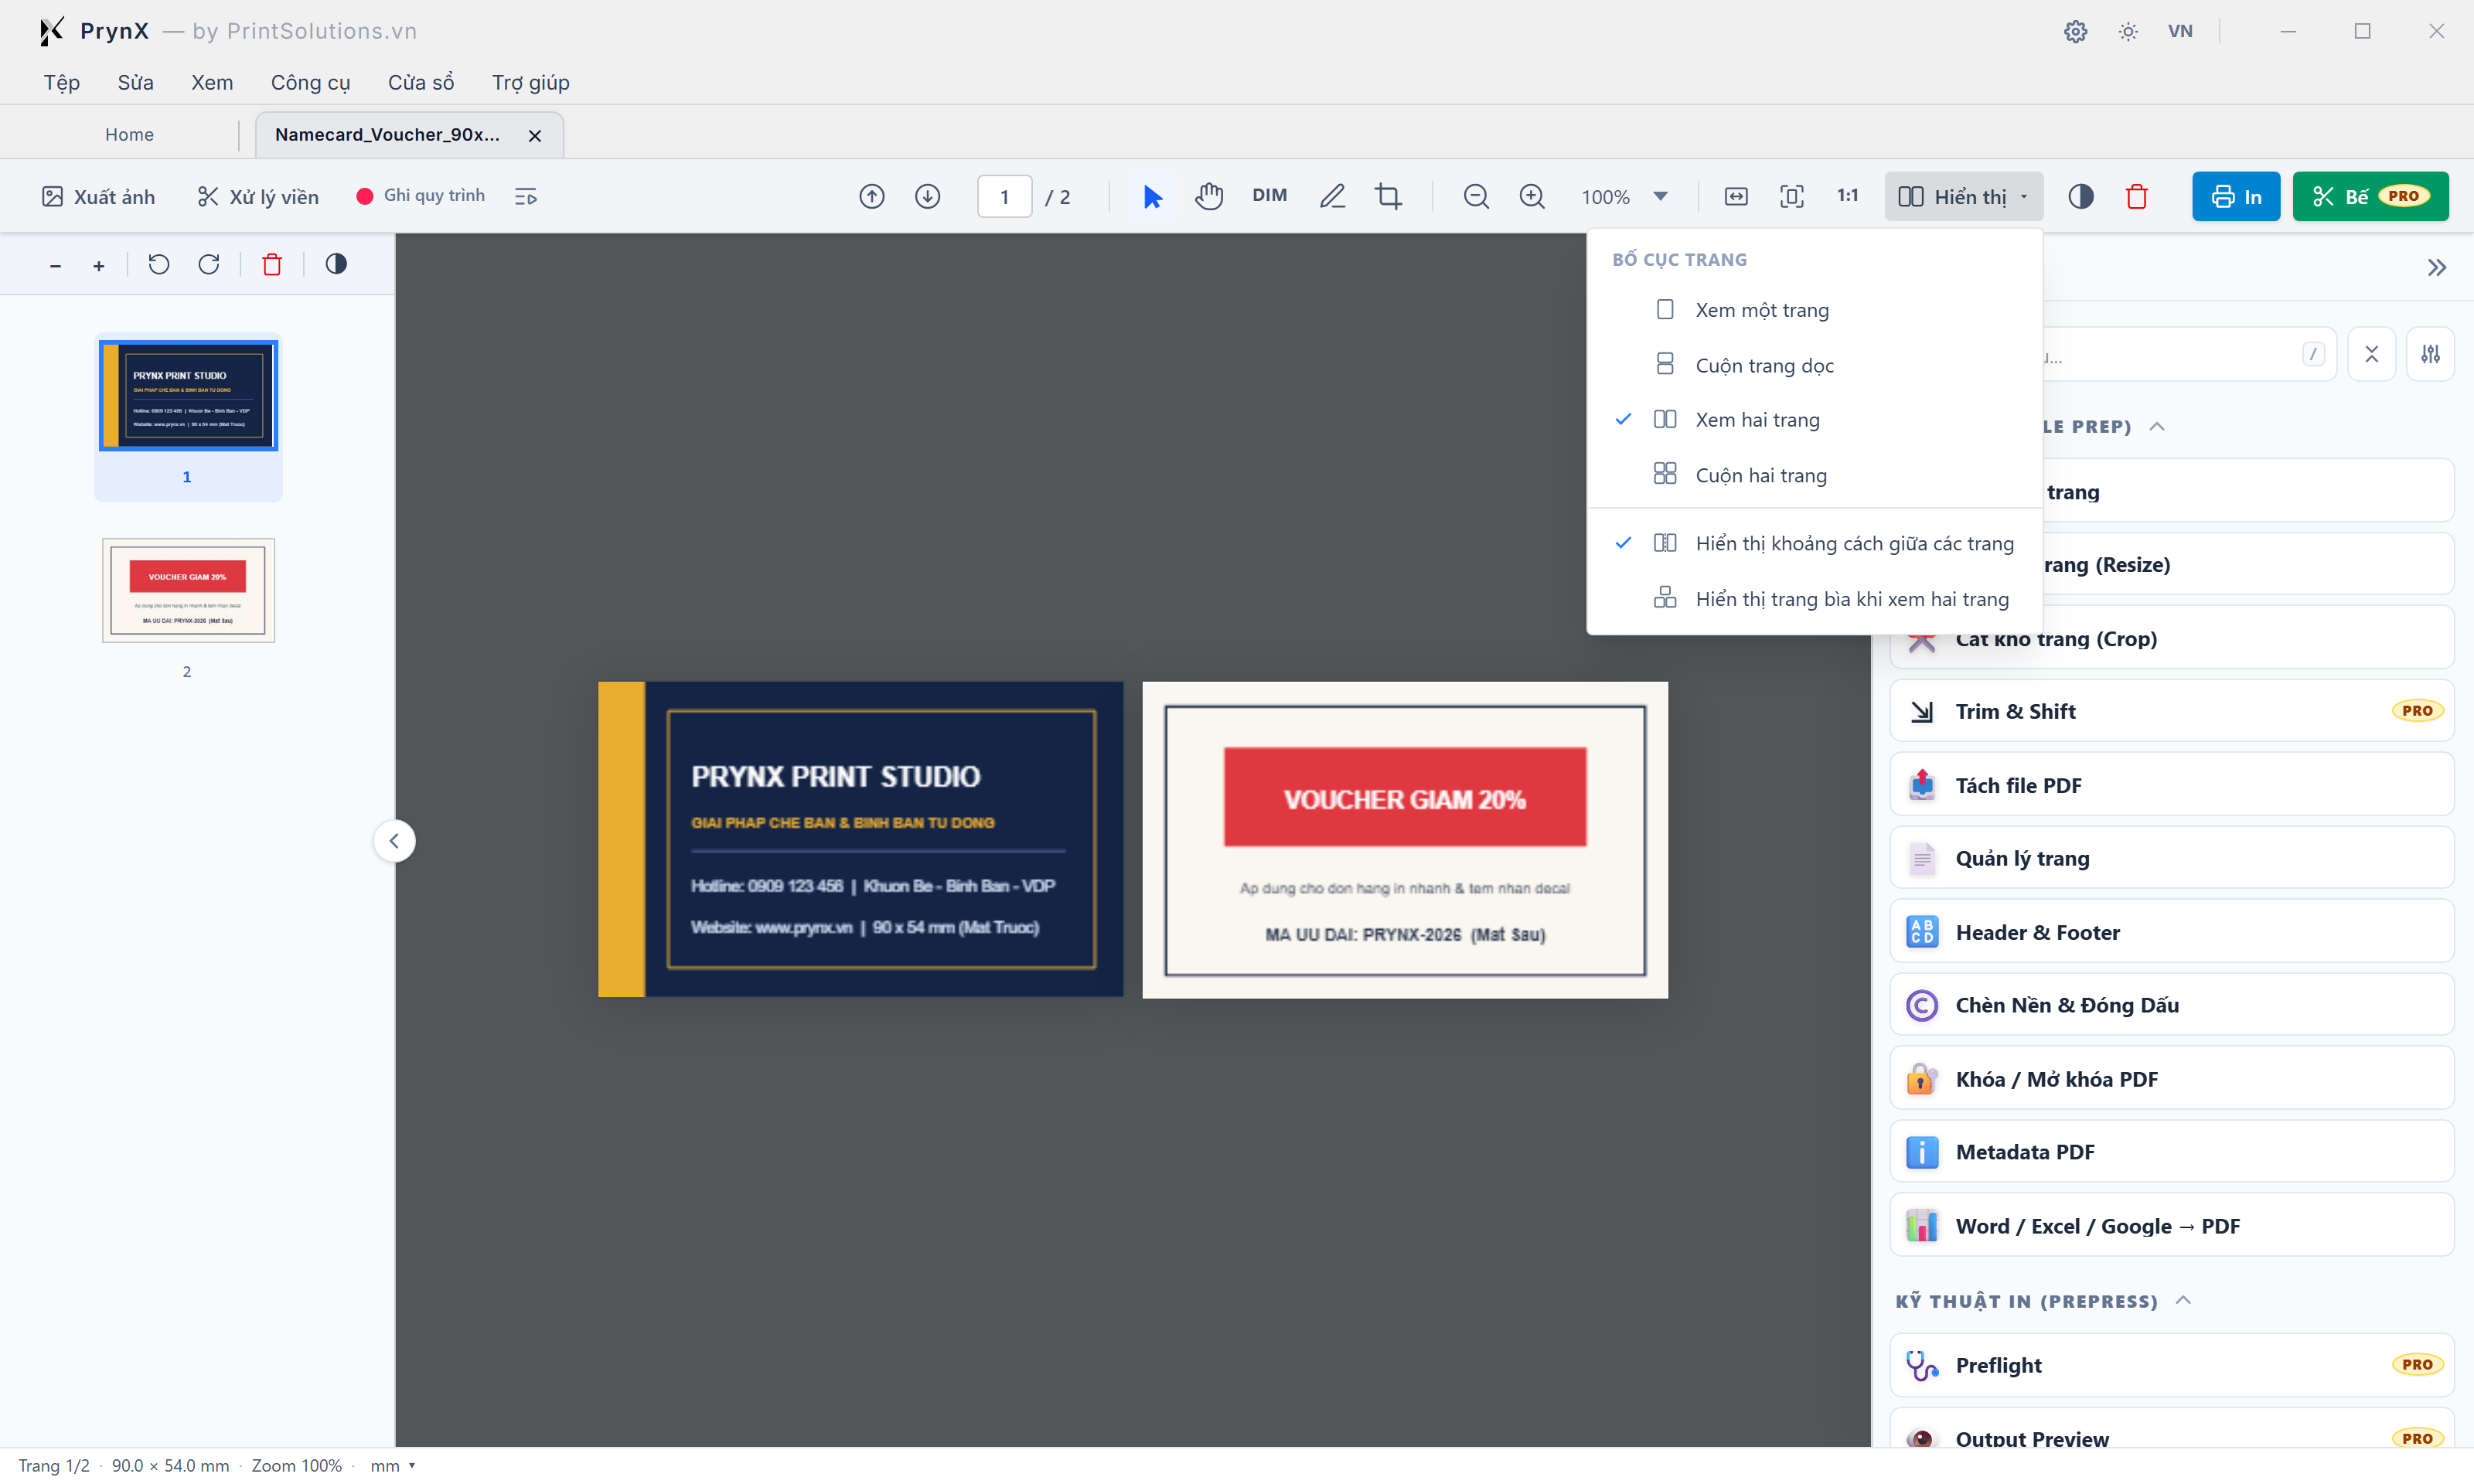
Task: Open unit selector mm in status bar
Action: pos(392,1465)
